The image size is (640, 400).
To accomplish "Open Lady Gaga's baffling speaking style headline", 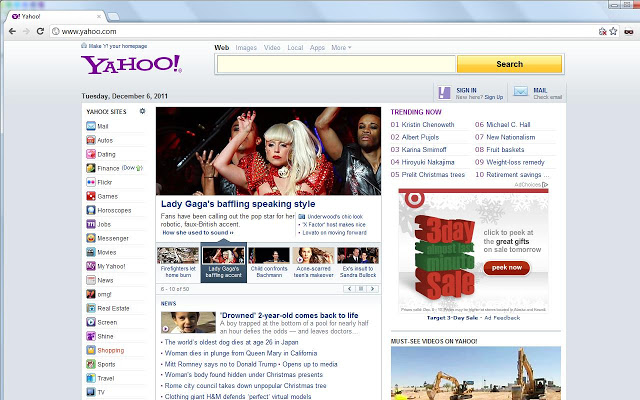I will (x=238, y=204).
